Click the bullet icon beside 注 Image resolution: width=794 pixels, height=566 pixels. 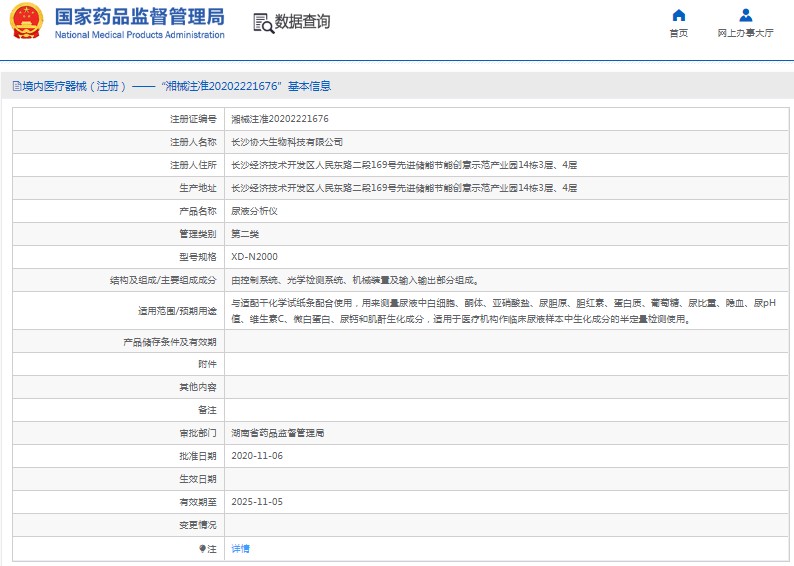pyautogui.click(x=203, y=548)
